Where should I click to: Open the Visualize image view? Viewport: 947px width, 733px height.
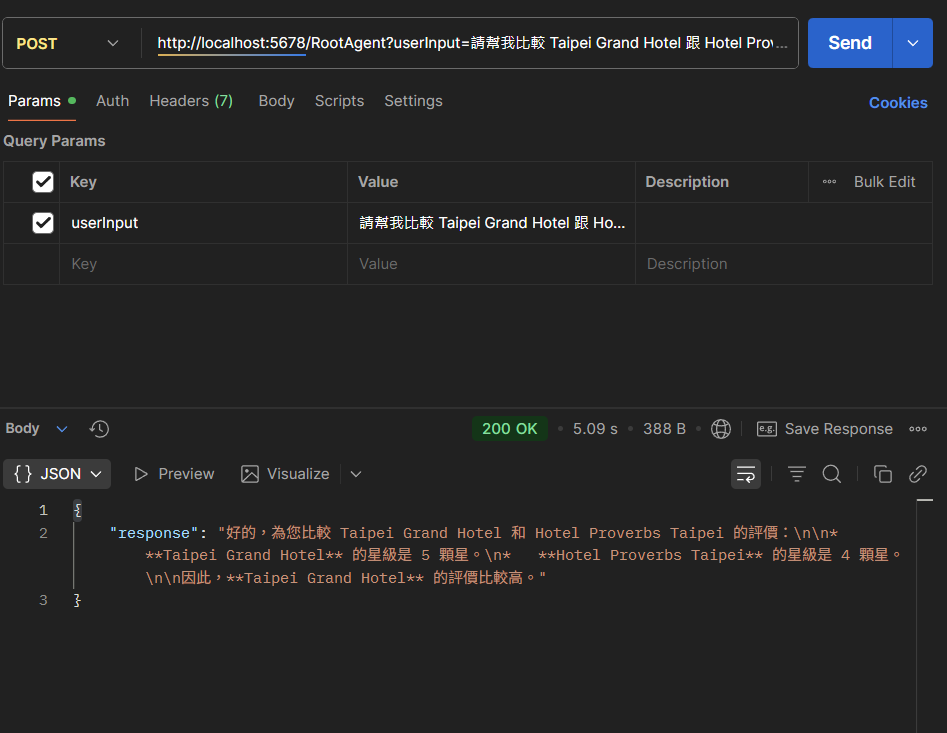click(285, 474)
